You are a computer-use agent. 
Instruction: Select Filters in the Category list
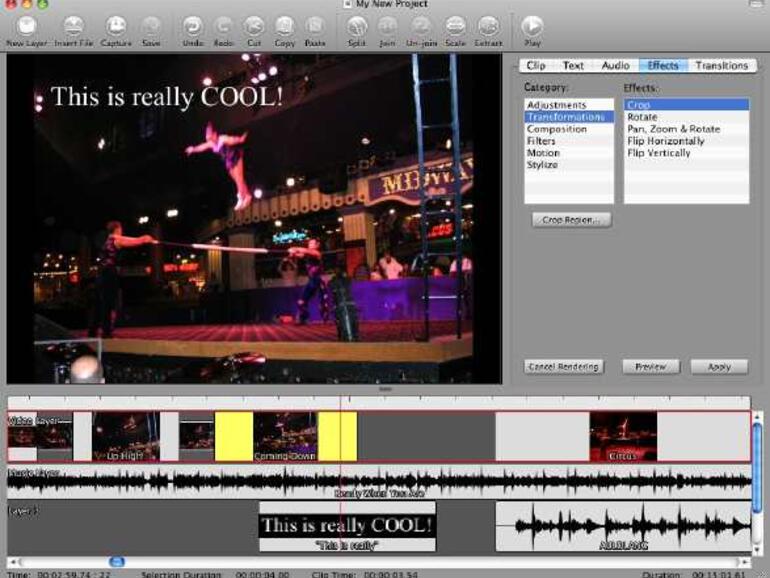[x=541, y=141]
